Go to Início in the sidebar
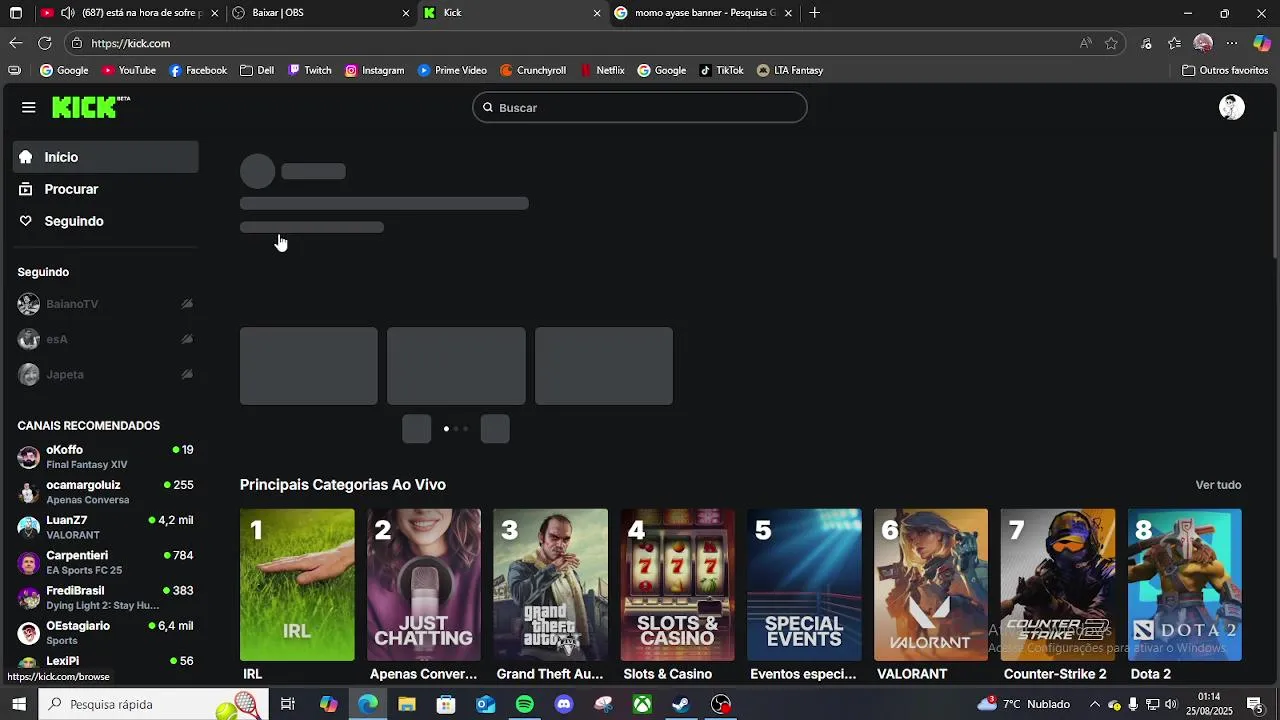This screenshot has height=720, width=1280. tap(106, 157)
